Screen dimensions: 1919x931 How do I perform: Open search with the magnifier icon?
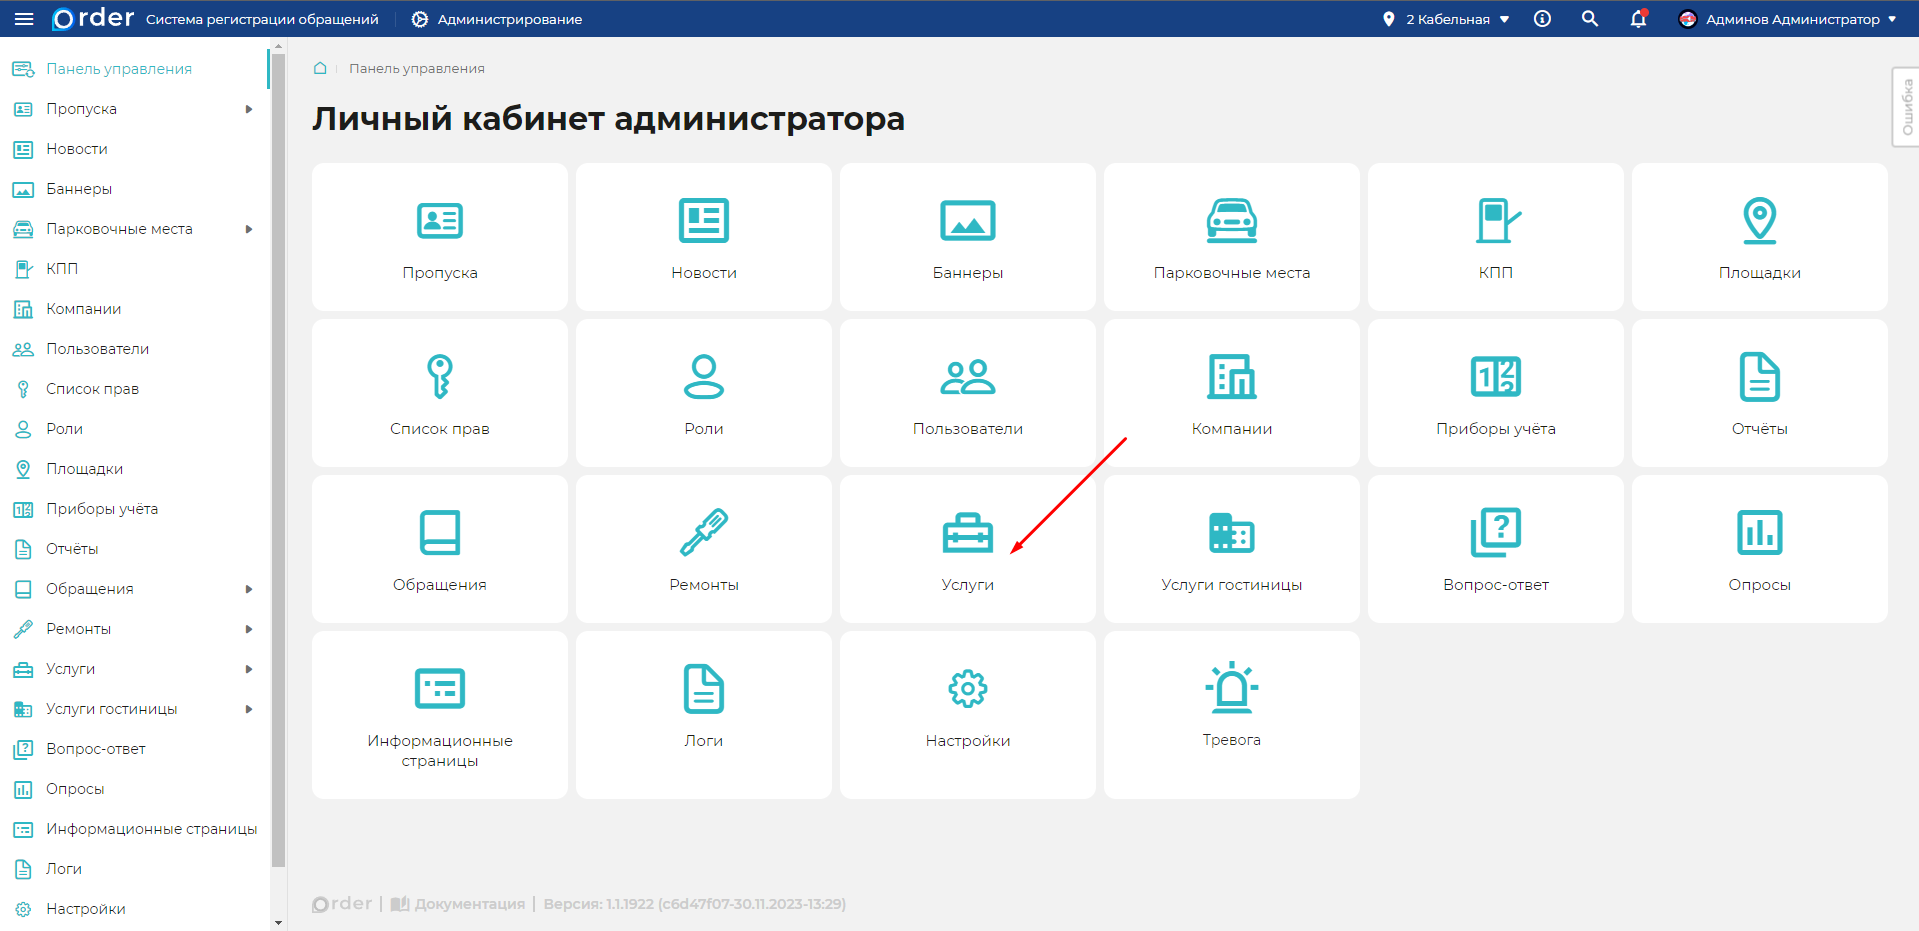click(1589, 19)
